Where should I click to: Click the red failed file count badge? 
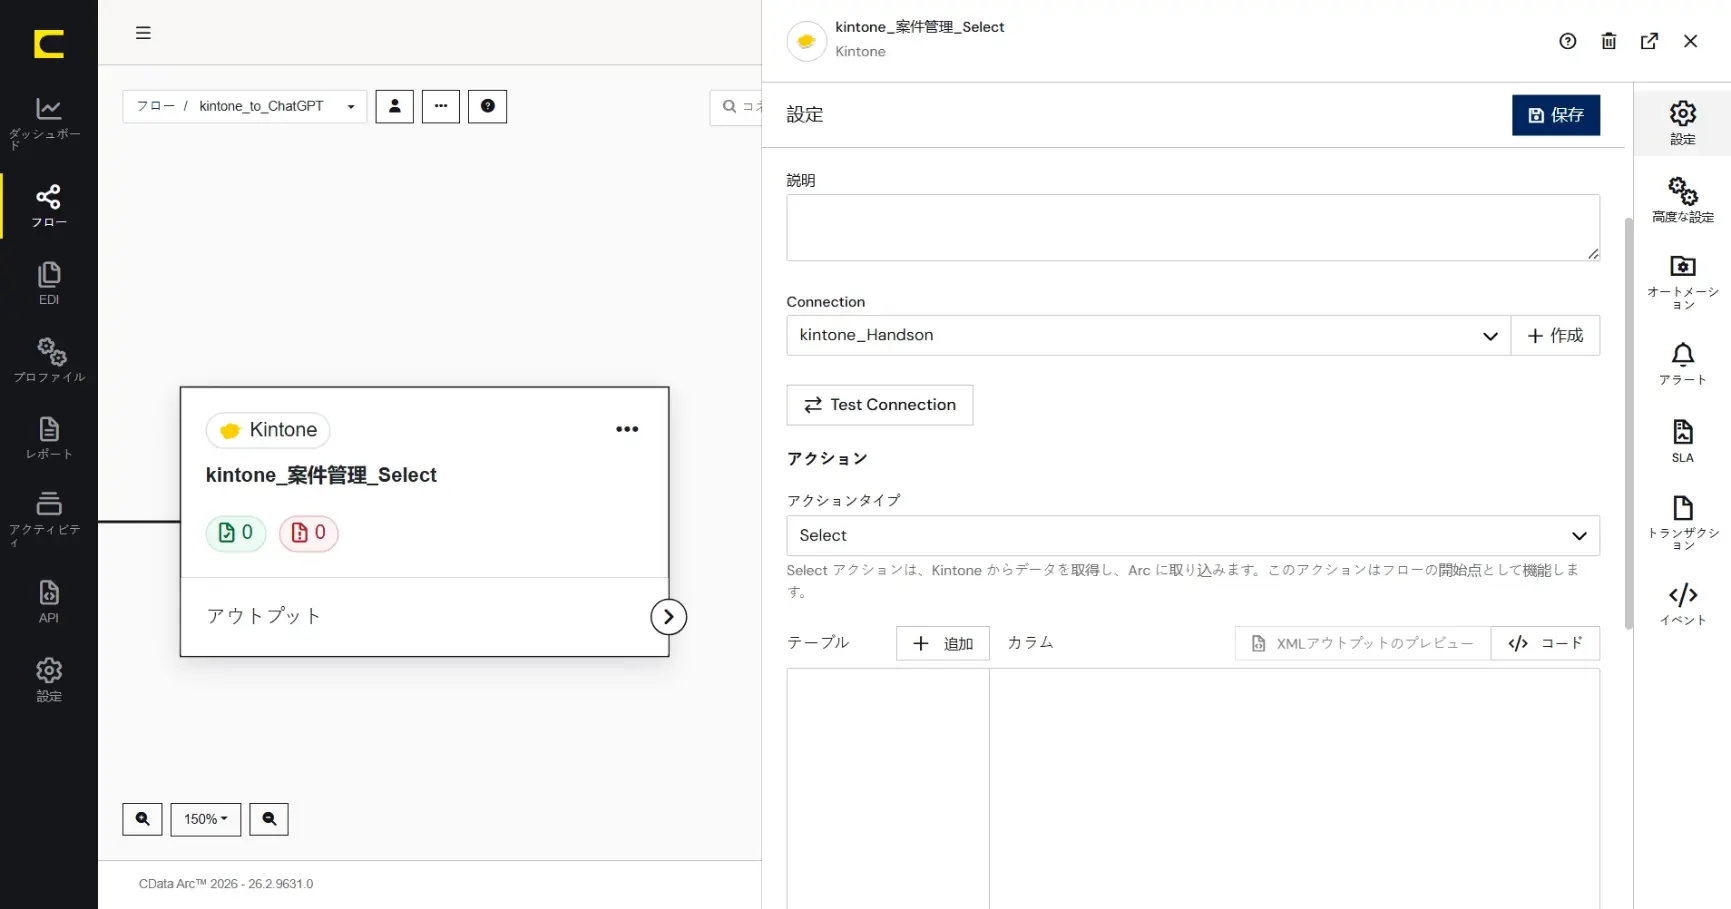point(309,533)
